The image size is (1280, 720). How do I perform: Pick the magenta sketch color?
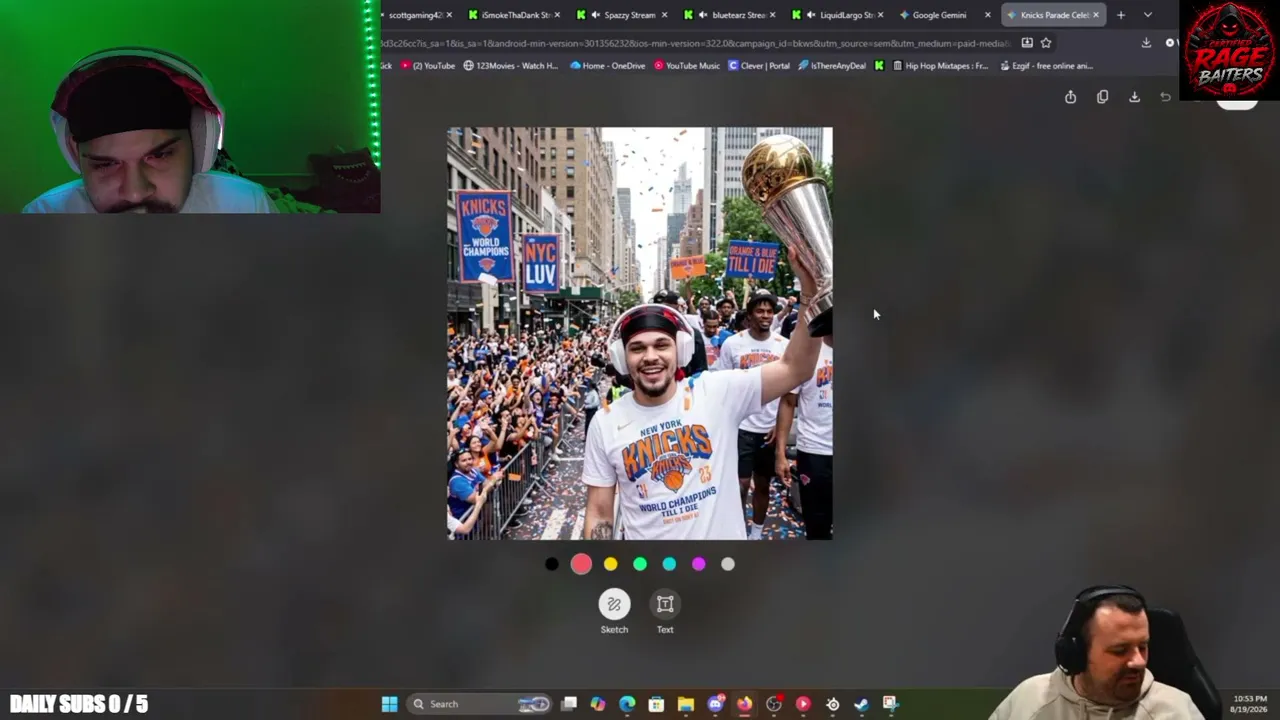pyautogui.click(x=699, y=564)
